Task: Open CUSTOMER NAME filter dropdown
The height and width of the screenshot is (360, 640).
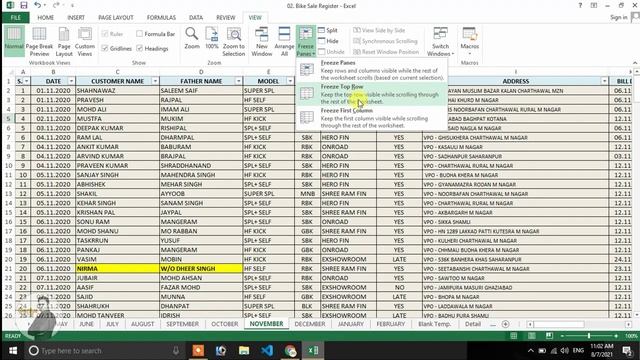Action: click(x=155, y=81)
